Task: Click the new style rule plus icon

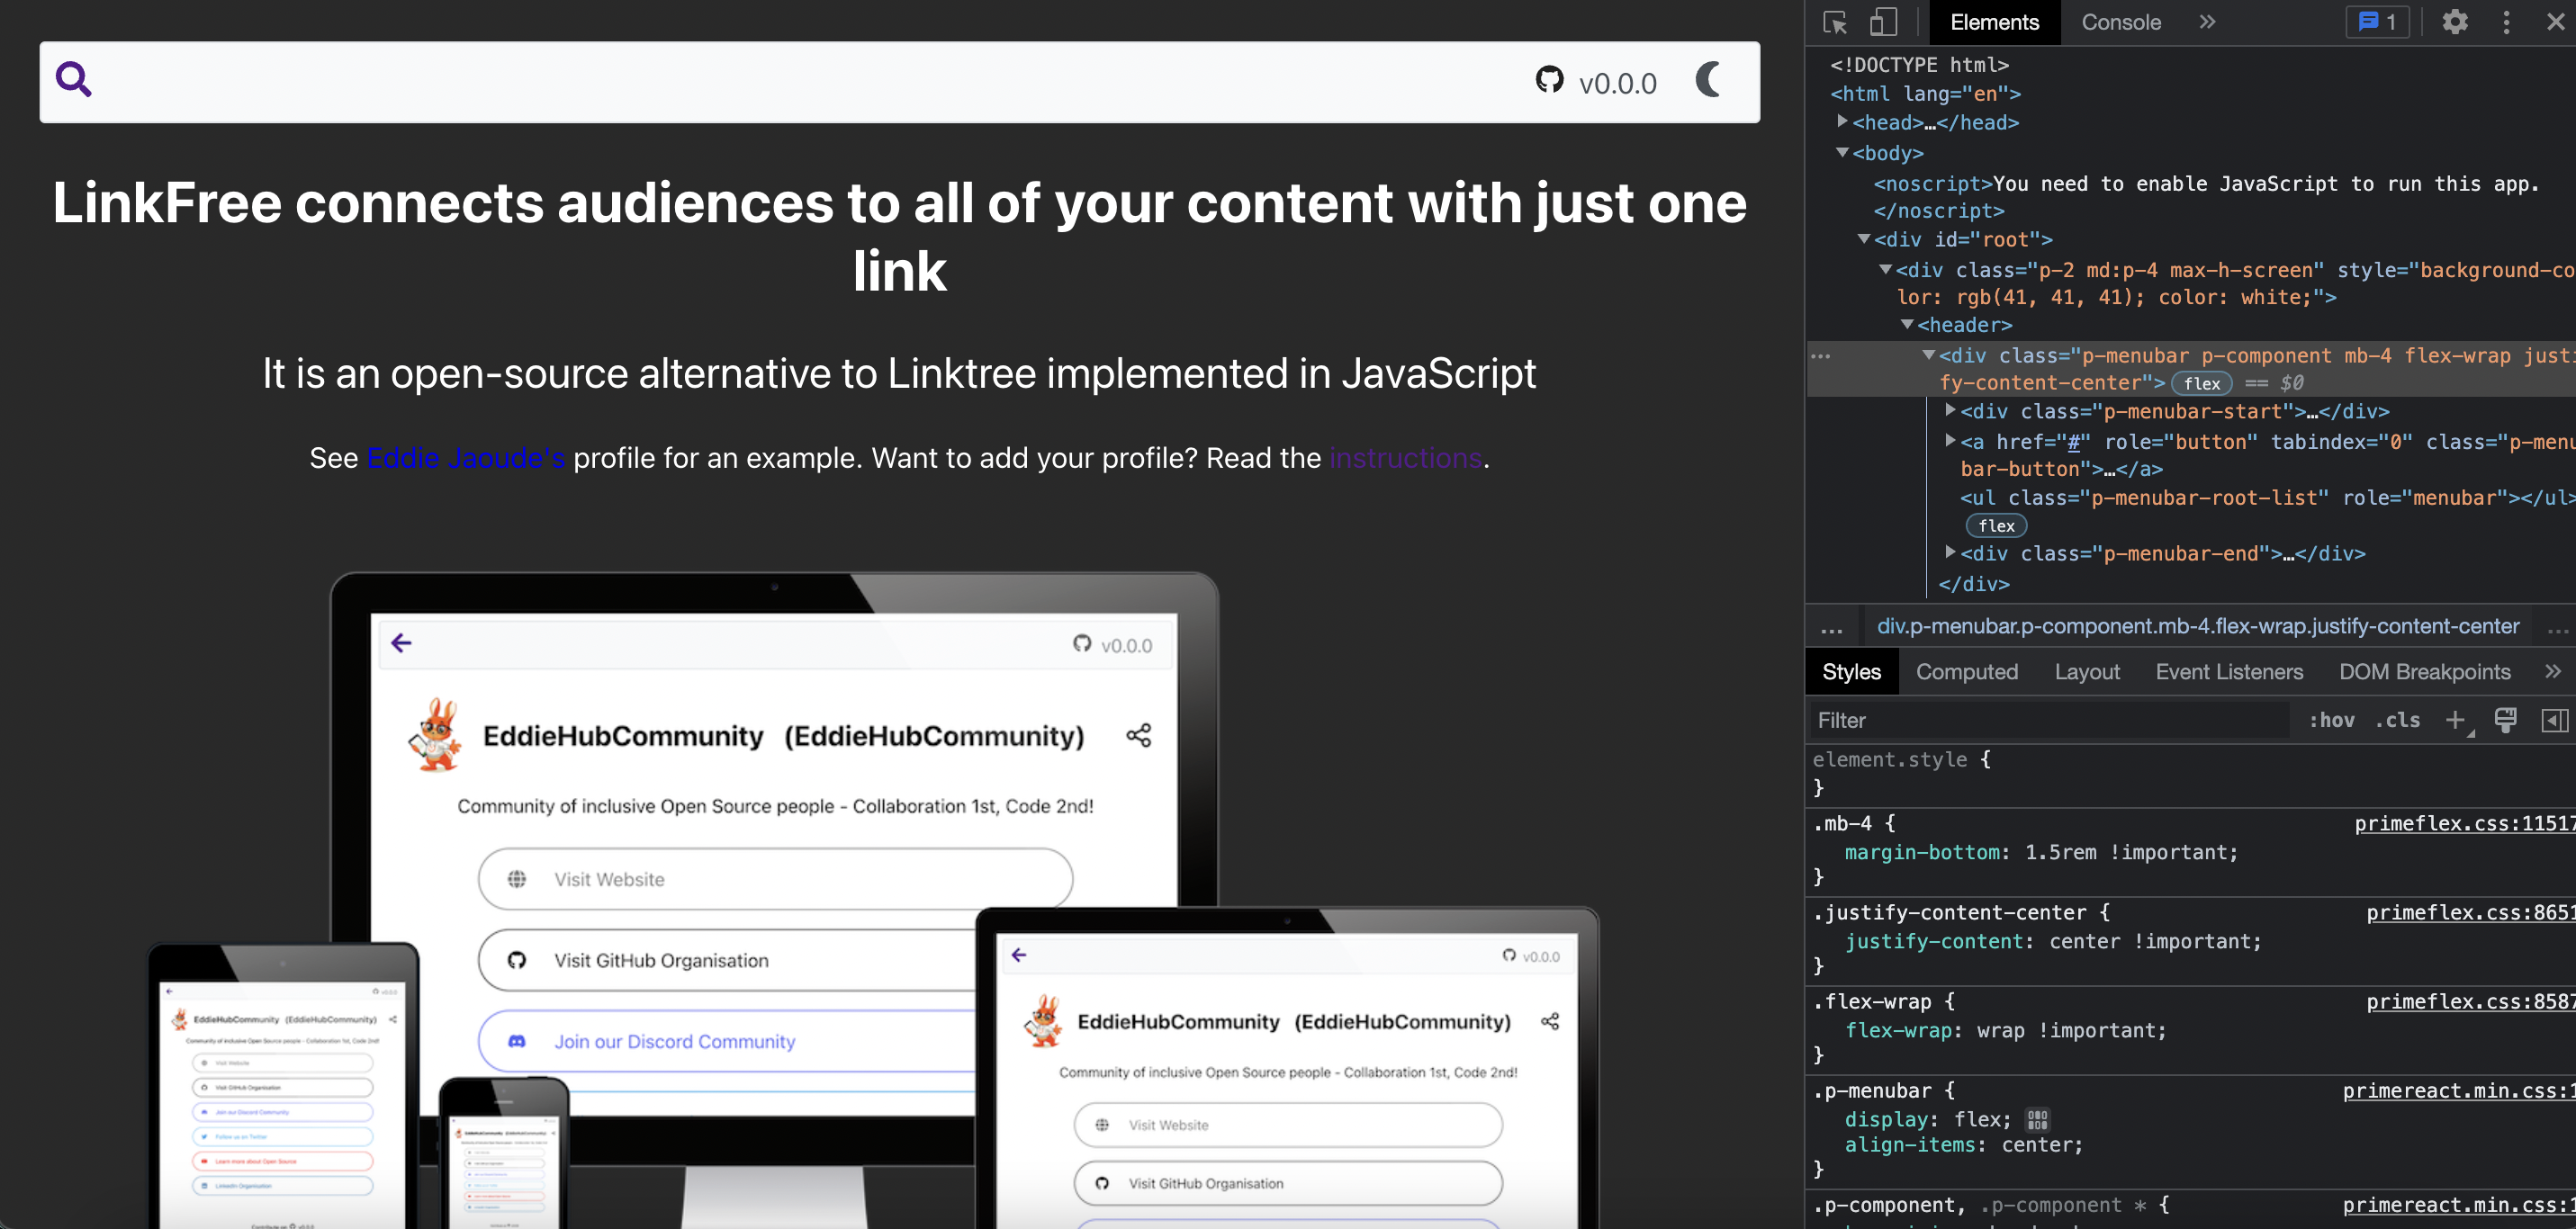Action: pyautogui.click(x=2454, y=720)
